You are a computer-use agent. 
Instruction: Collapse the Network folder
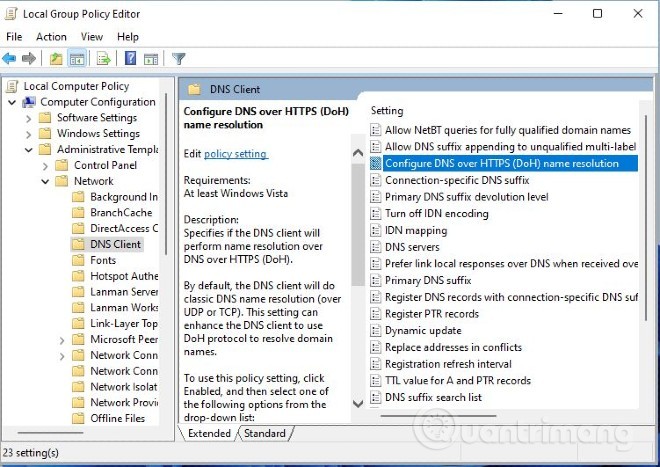click(45, 181)
